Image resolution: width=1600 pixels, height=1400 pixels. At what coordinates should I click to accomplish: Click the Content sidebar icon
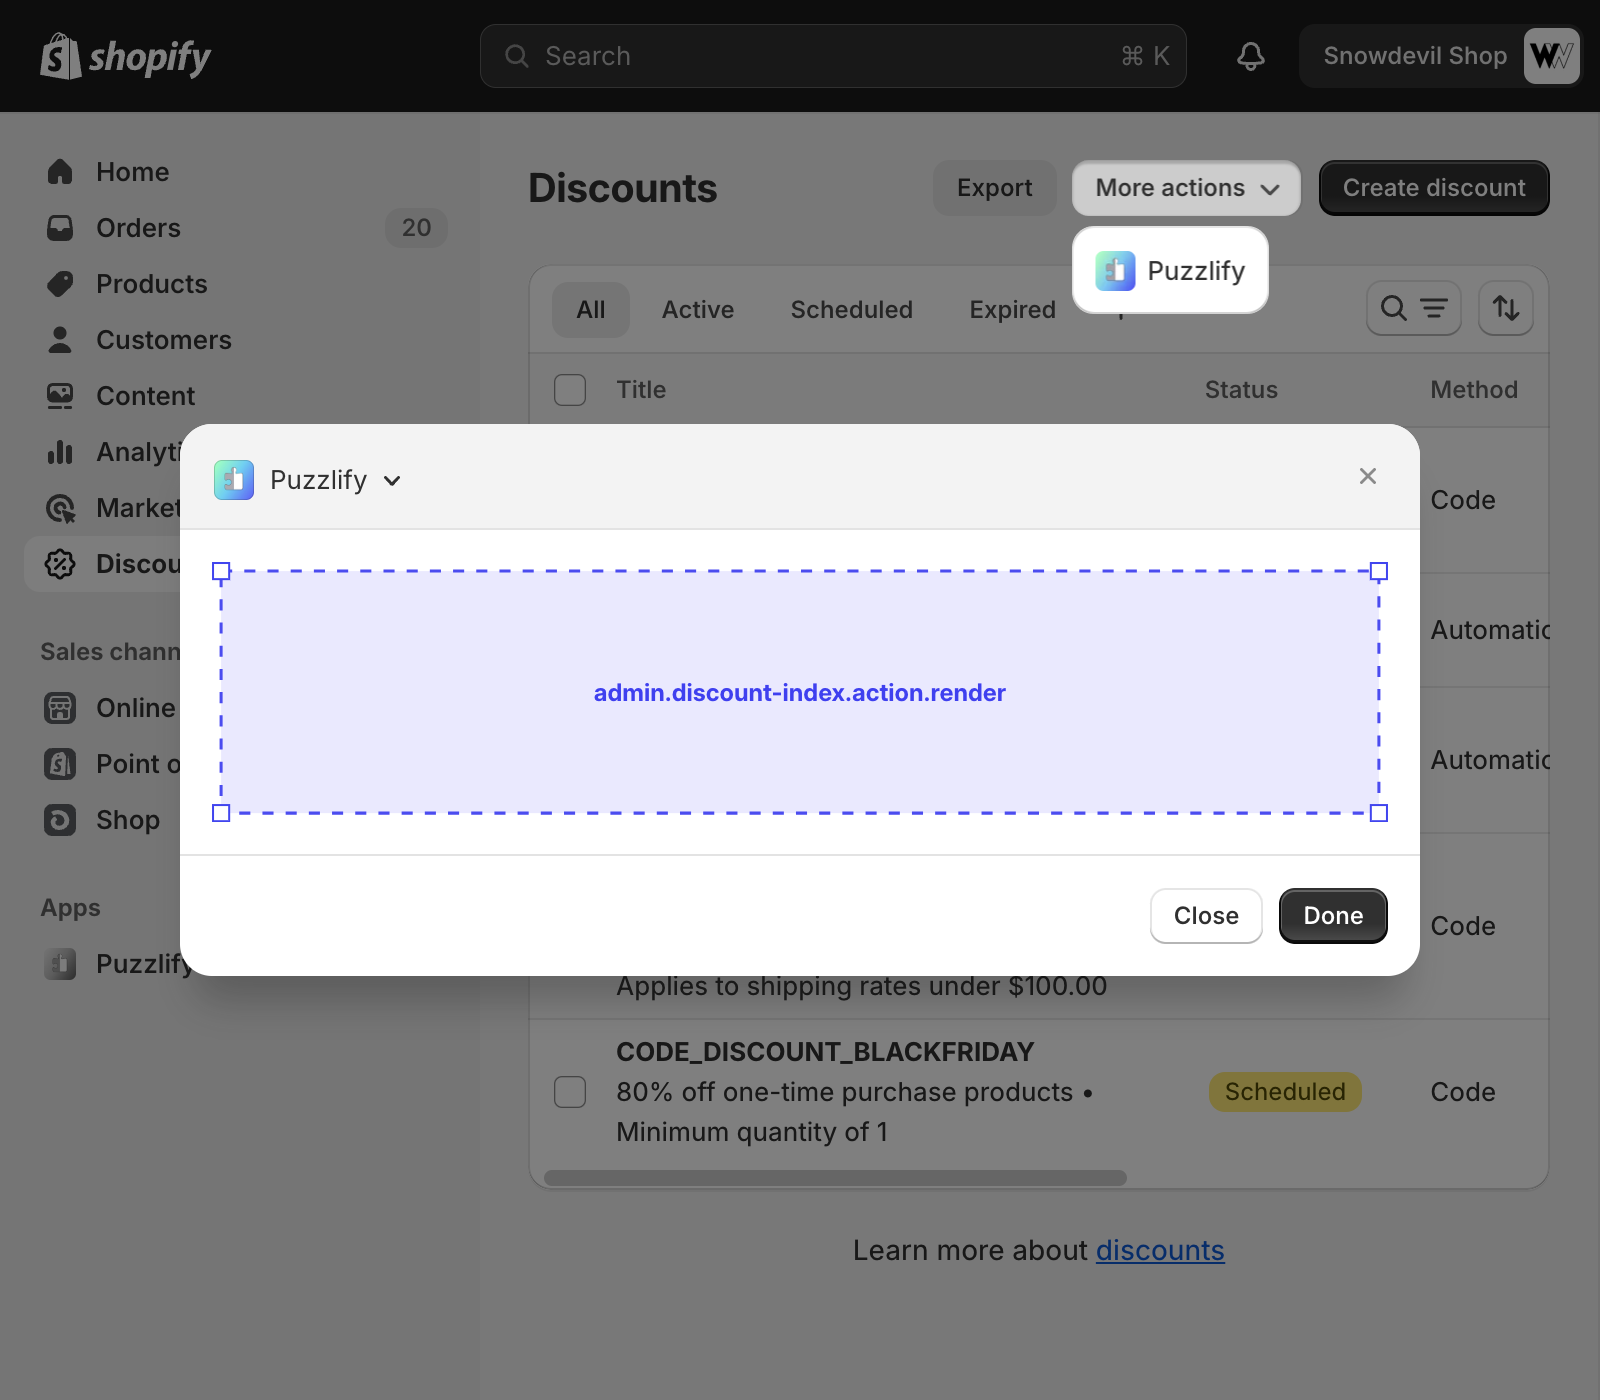click(60, 396)
